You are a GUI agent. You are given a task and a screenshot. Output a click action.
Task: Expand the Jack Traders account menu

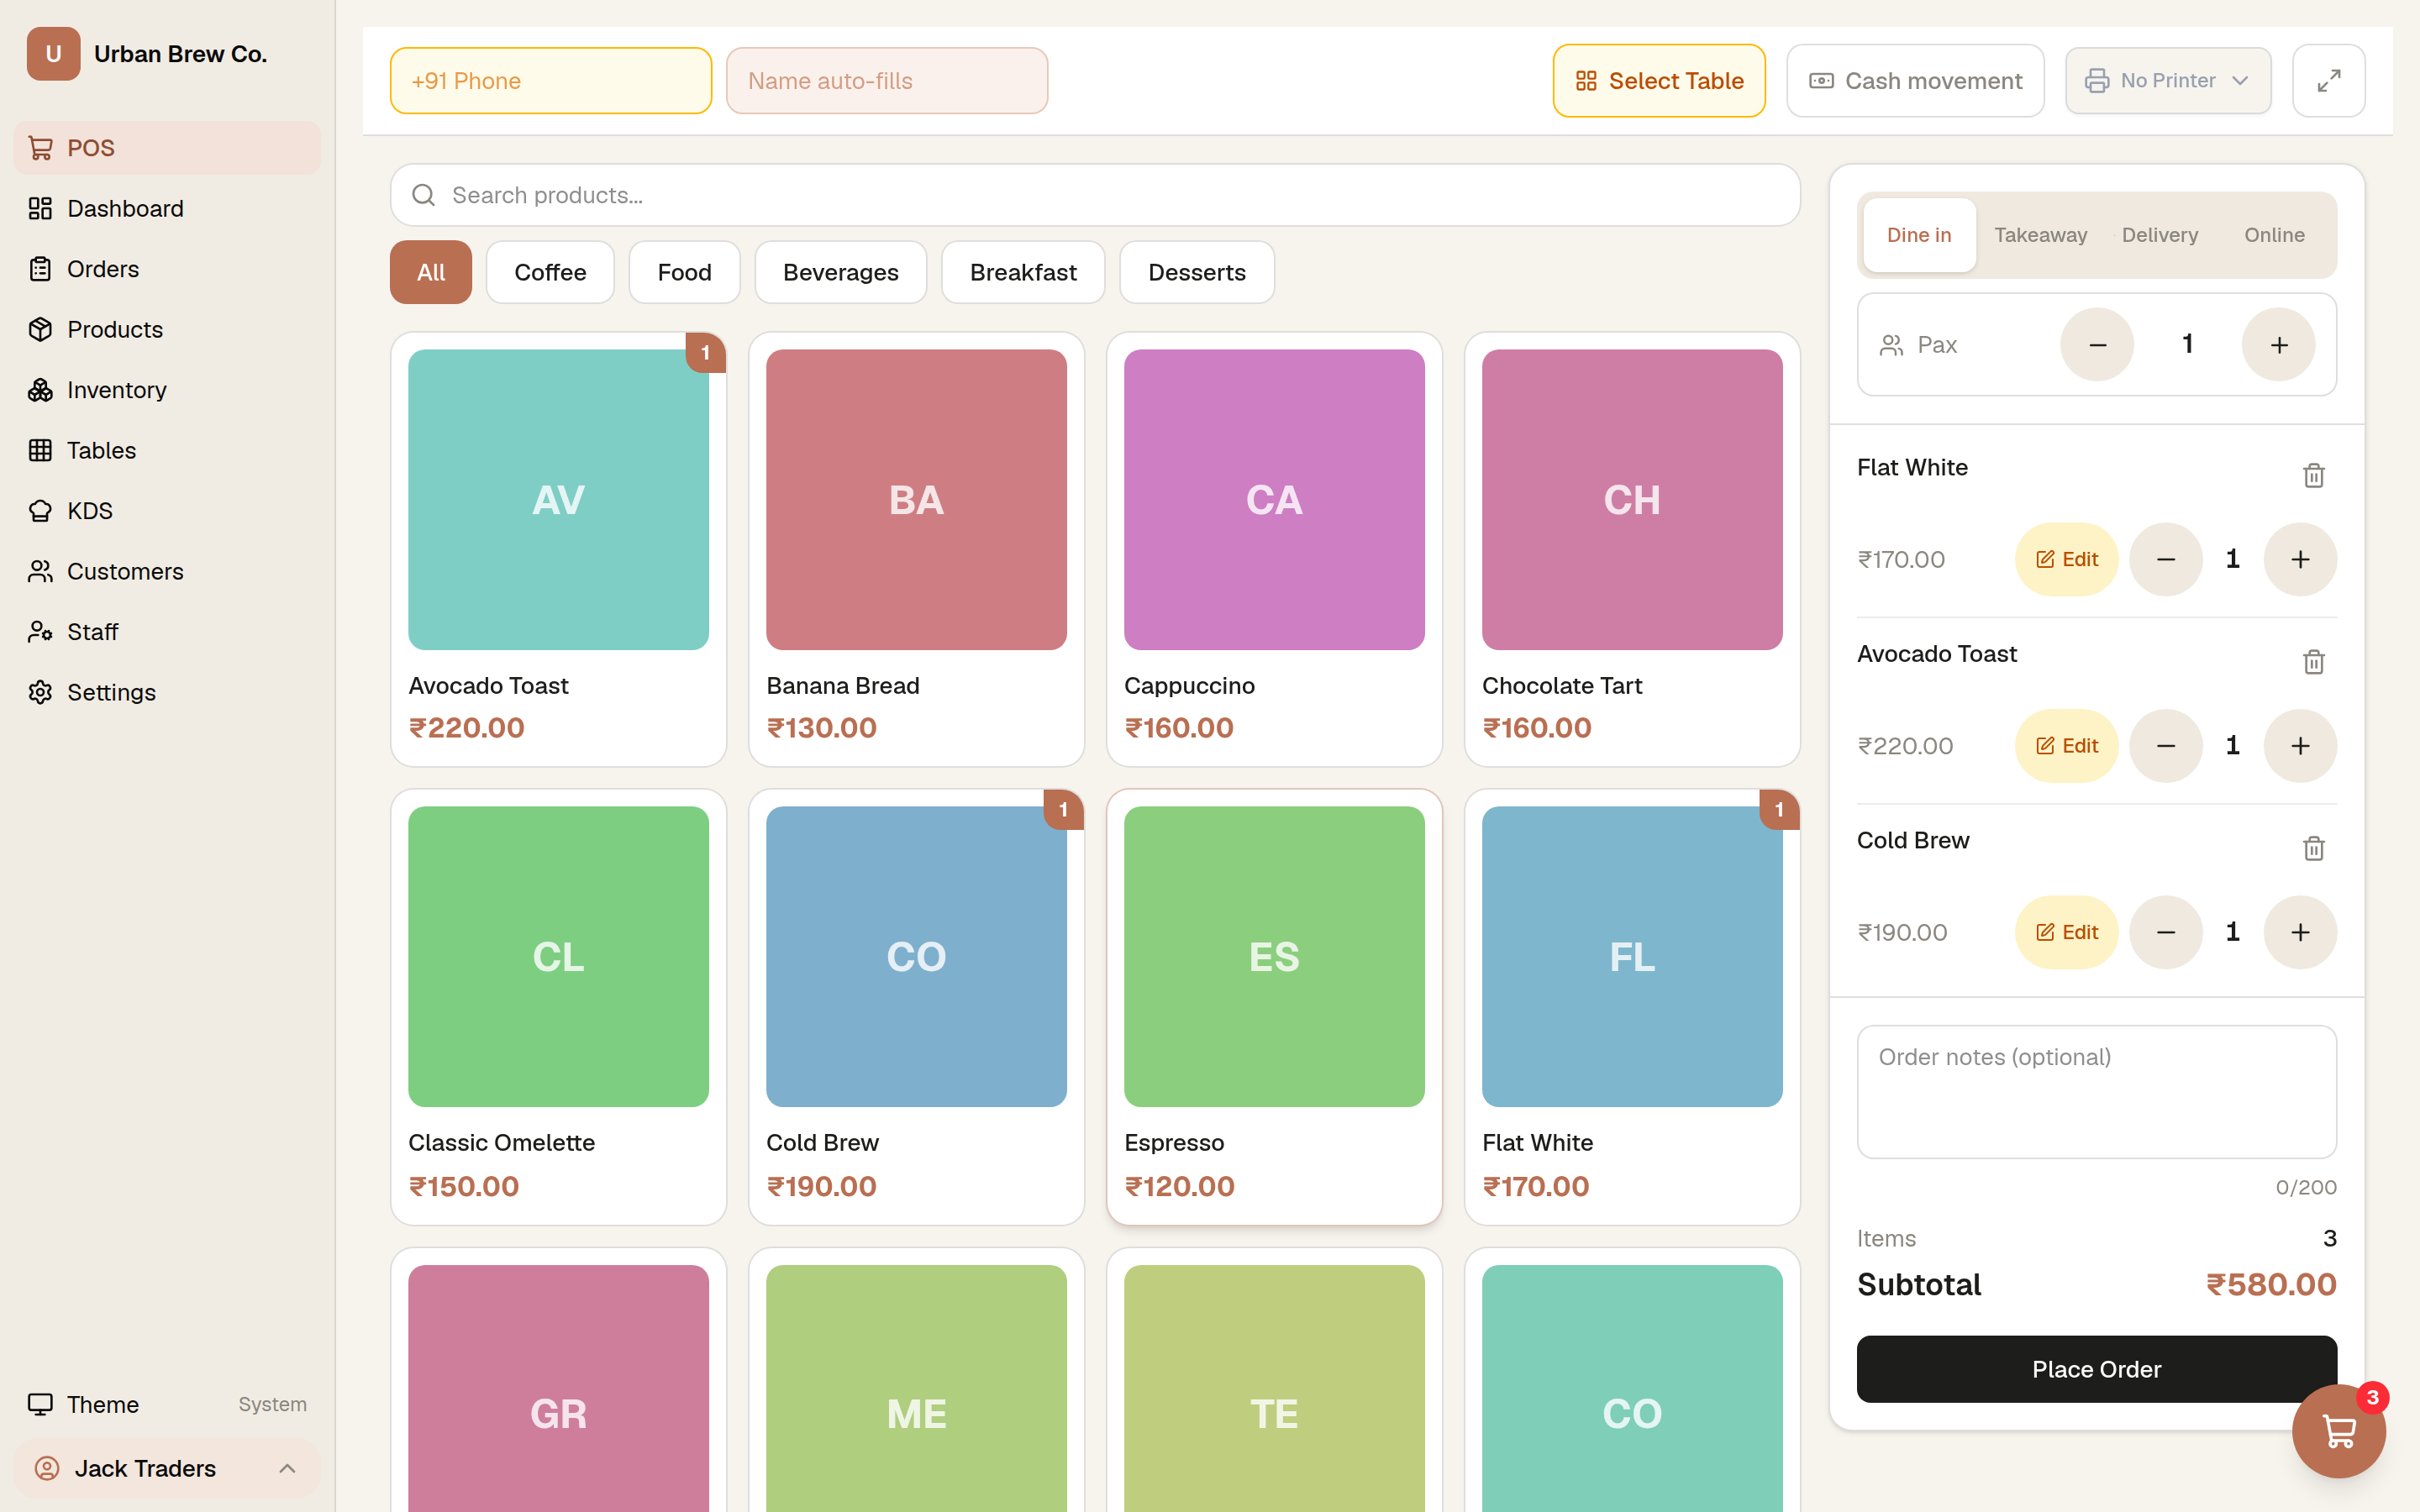[x=167, y=1468]
